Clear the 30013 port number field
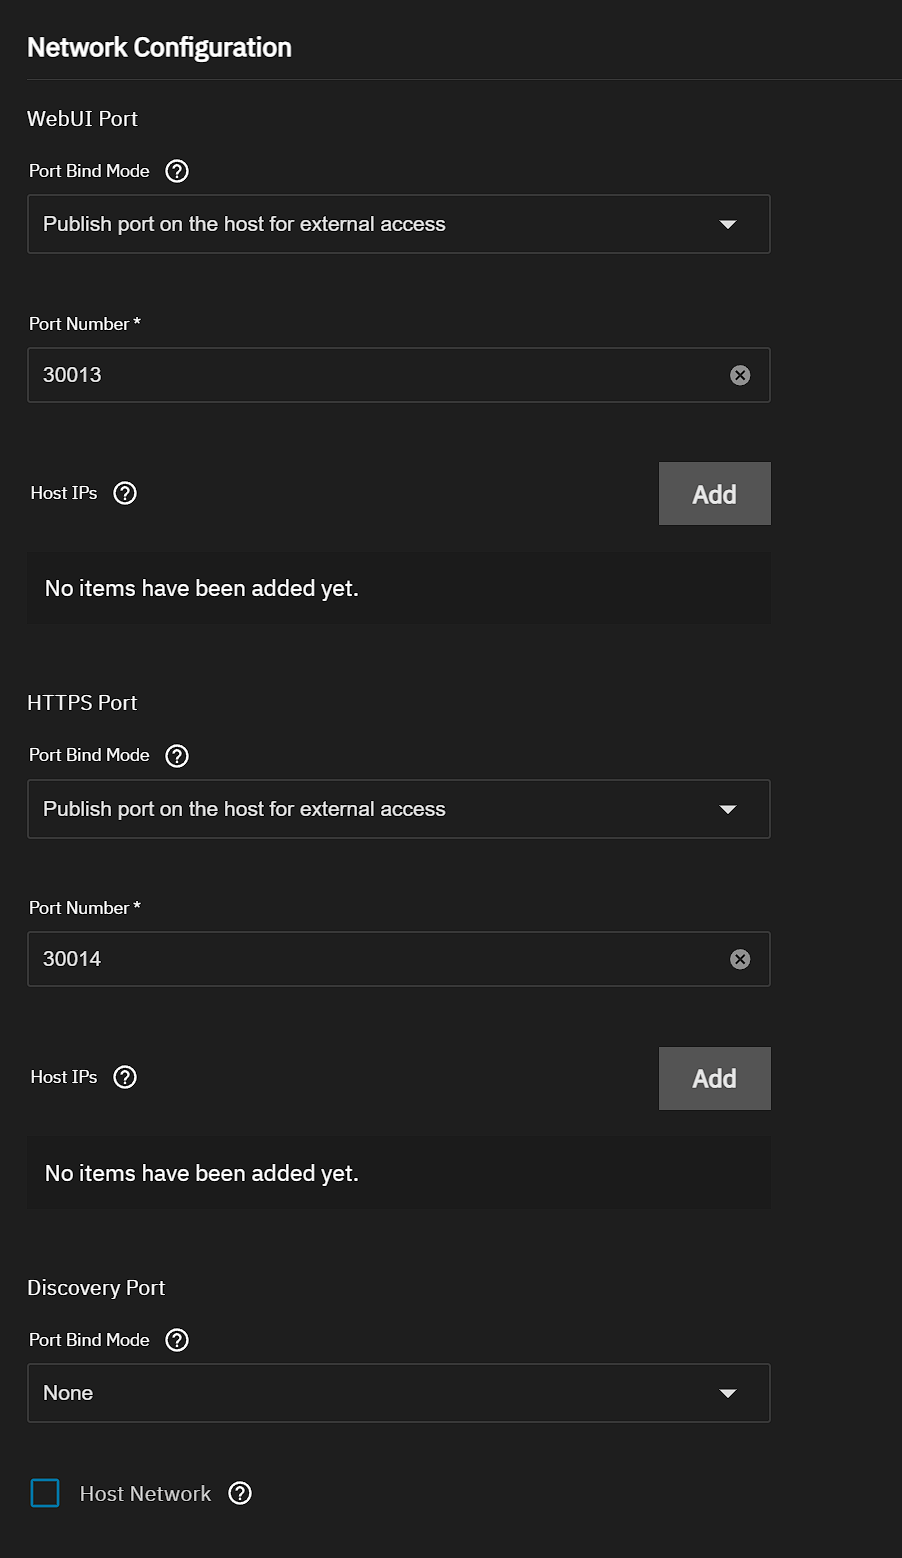This screenshot has width=902, height=1558. [740, 375]
